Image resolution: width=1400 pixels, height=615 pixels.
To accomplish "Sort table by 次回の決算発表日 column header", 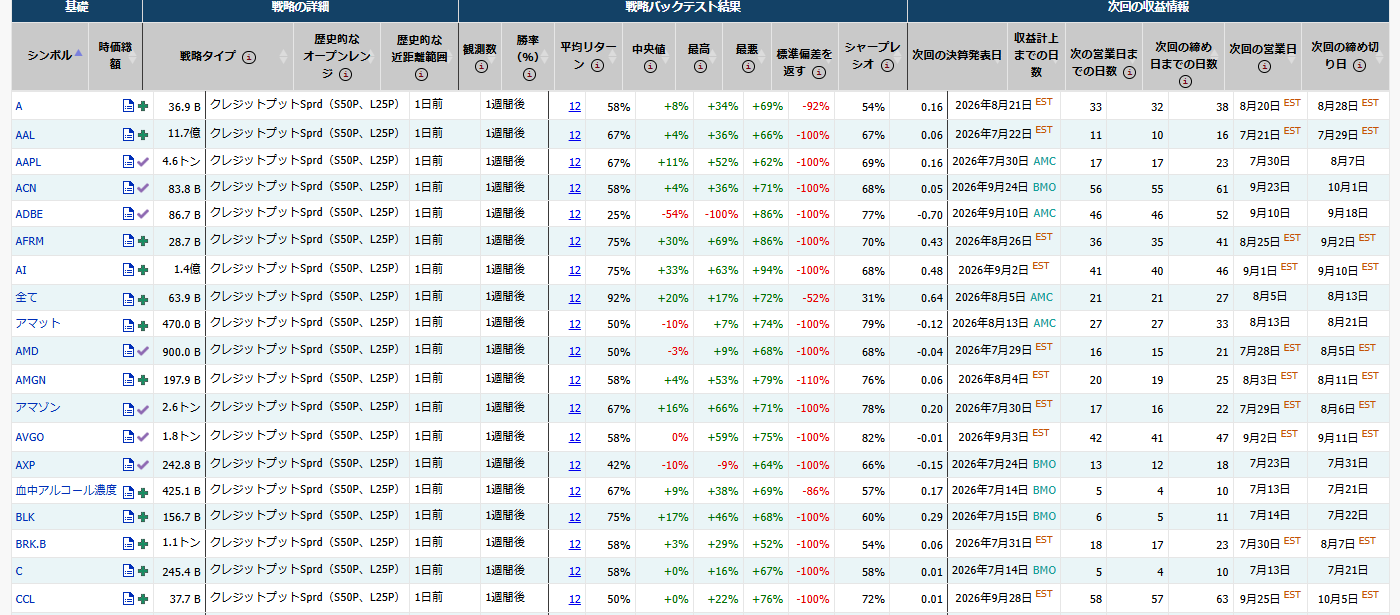I will click(956, 56).
